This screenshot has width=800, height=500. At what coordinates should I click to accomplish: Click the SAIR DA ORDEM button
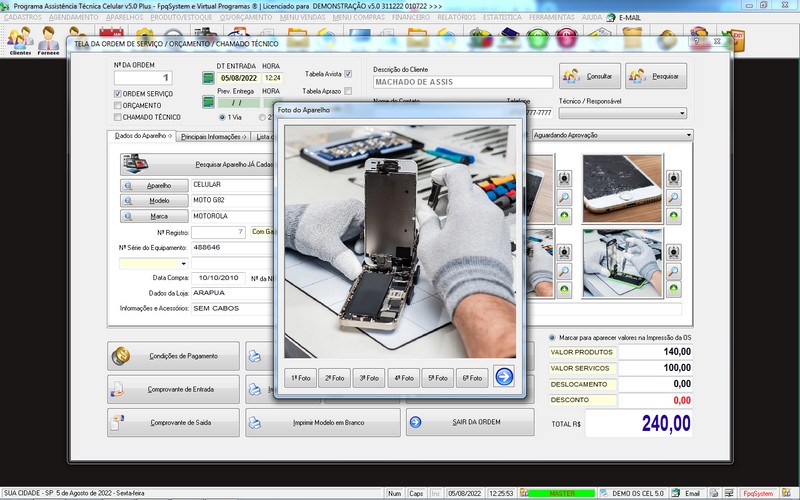[x=470, y=422]
